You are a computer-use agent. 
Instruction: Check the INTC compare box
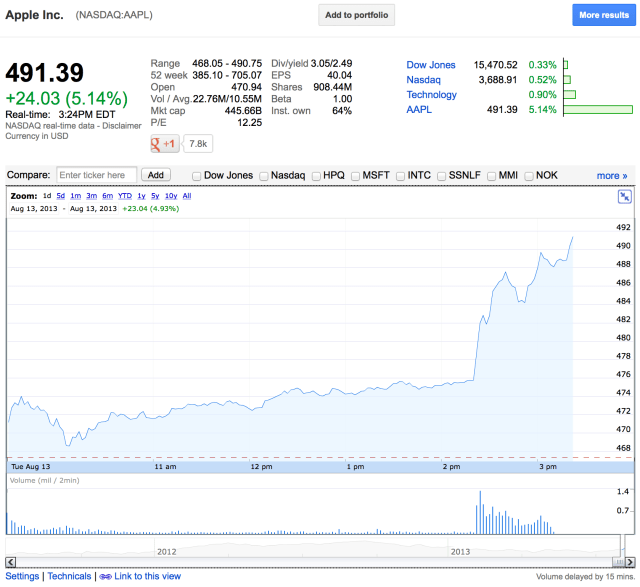[x=400, y=176]
